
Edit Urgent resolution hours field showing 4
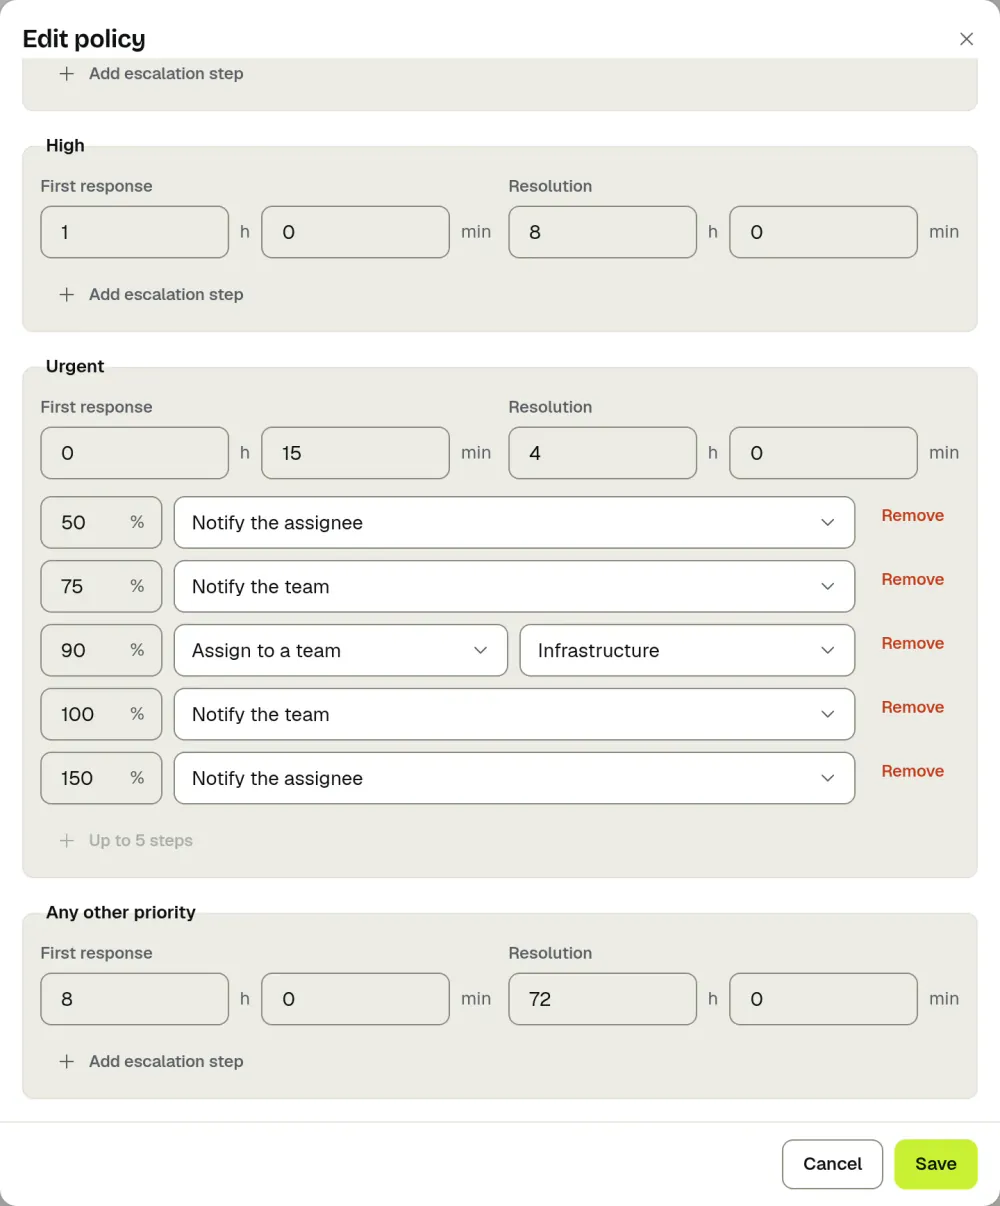pyautogui.click(x=603, y=453)
